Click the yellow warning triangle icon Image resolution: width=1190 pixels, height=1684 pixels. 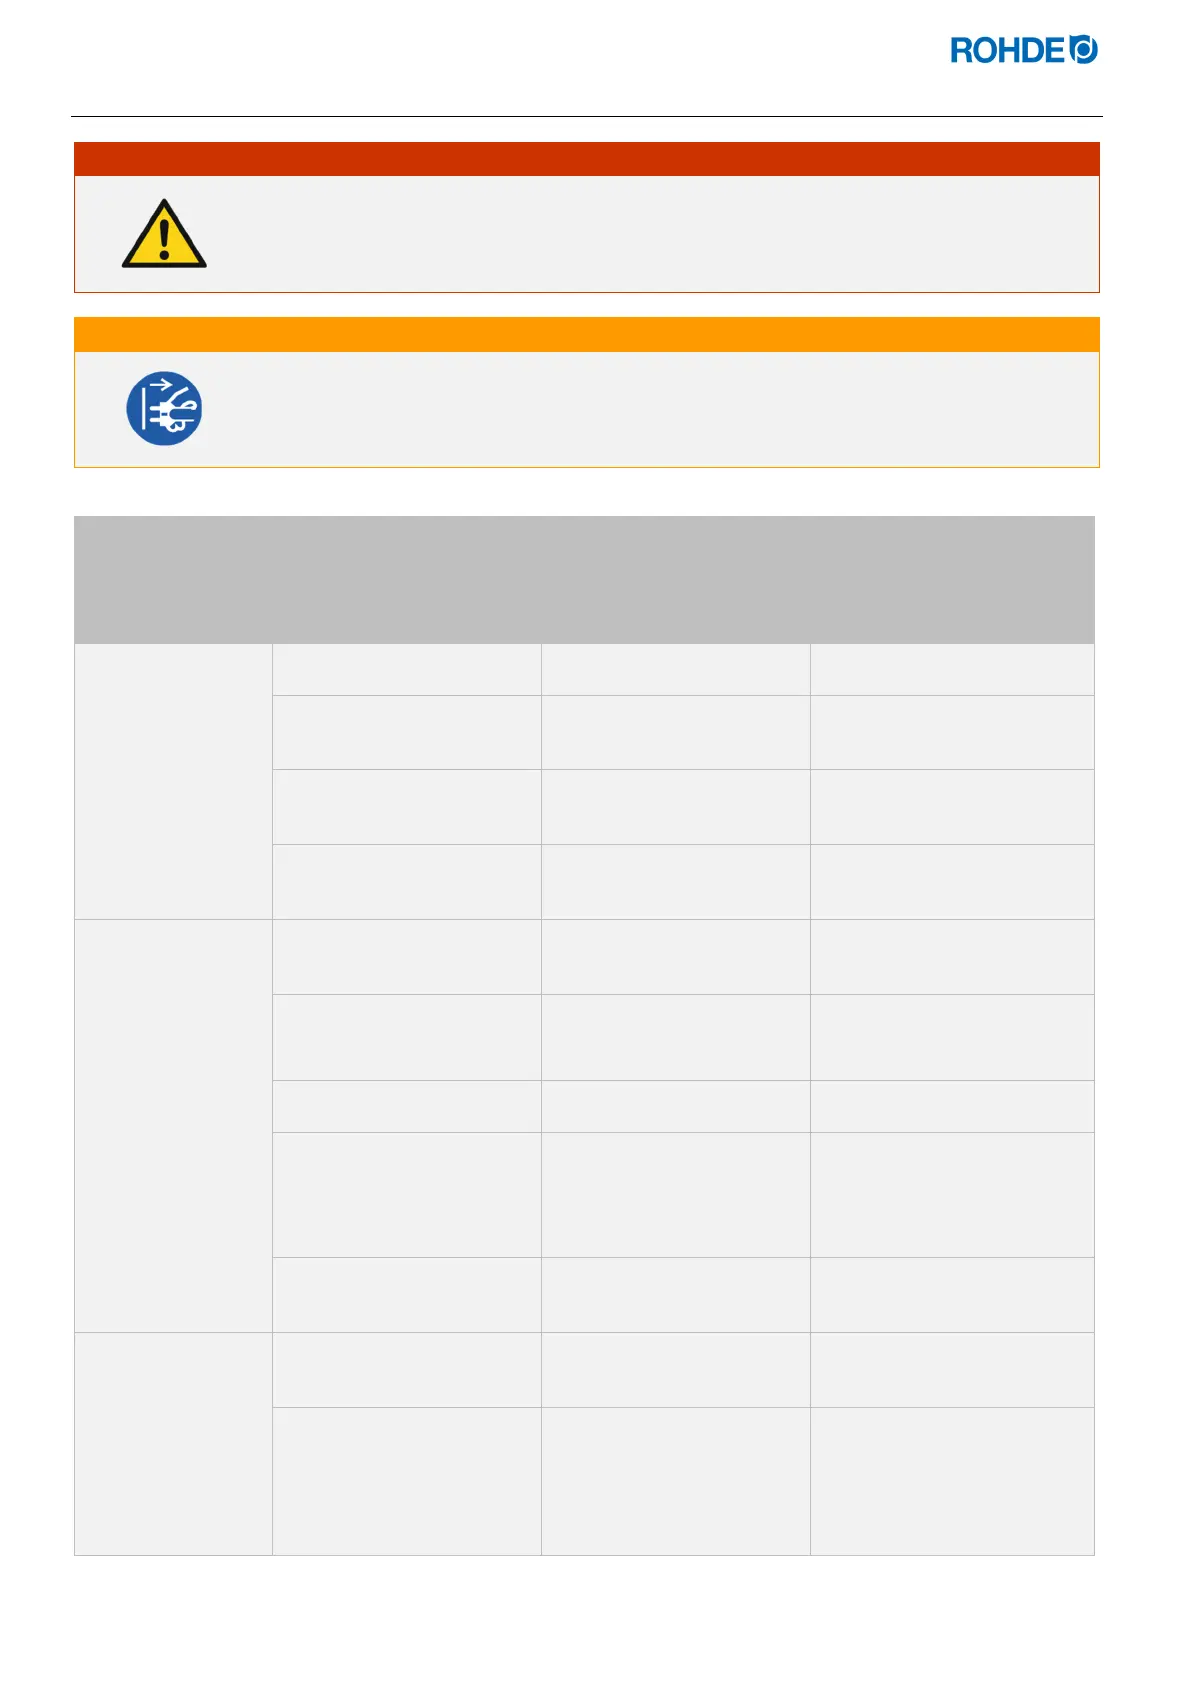(164, 235)
